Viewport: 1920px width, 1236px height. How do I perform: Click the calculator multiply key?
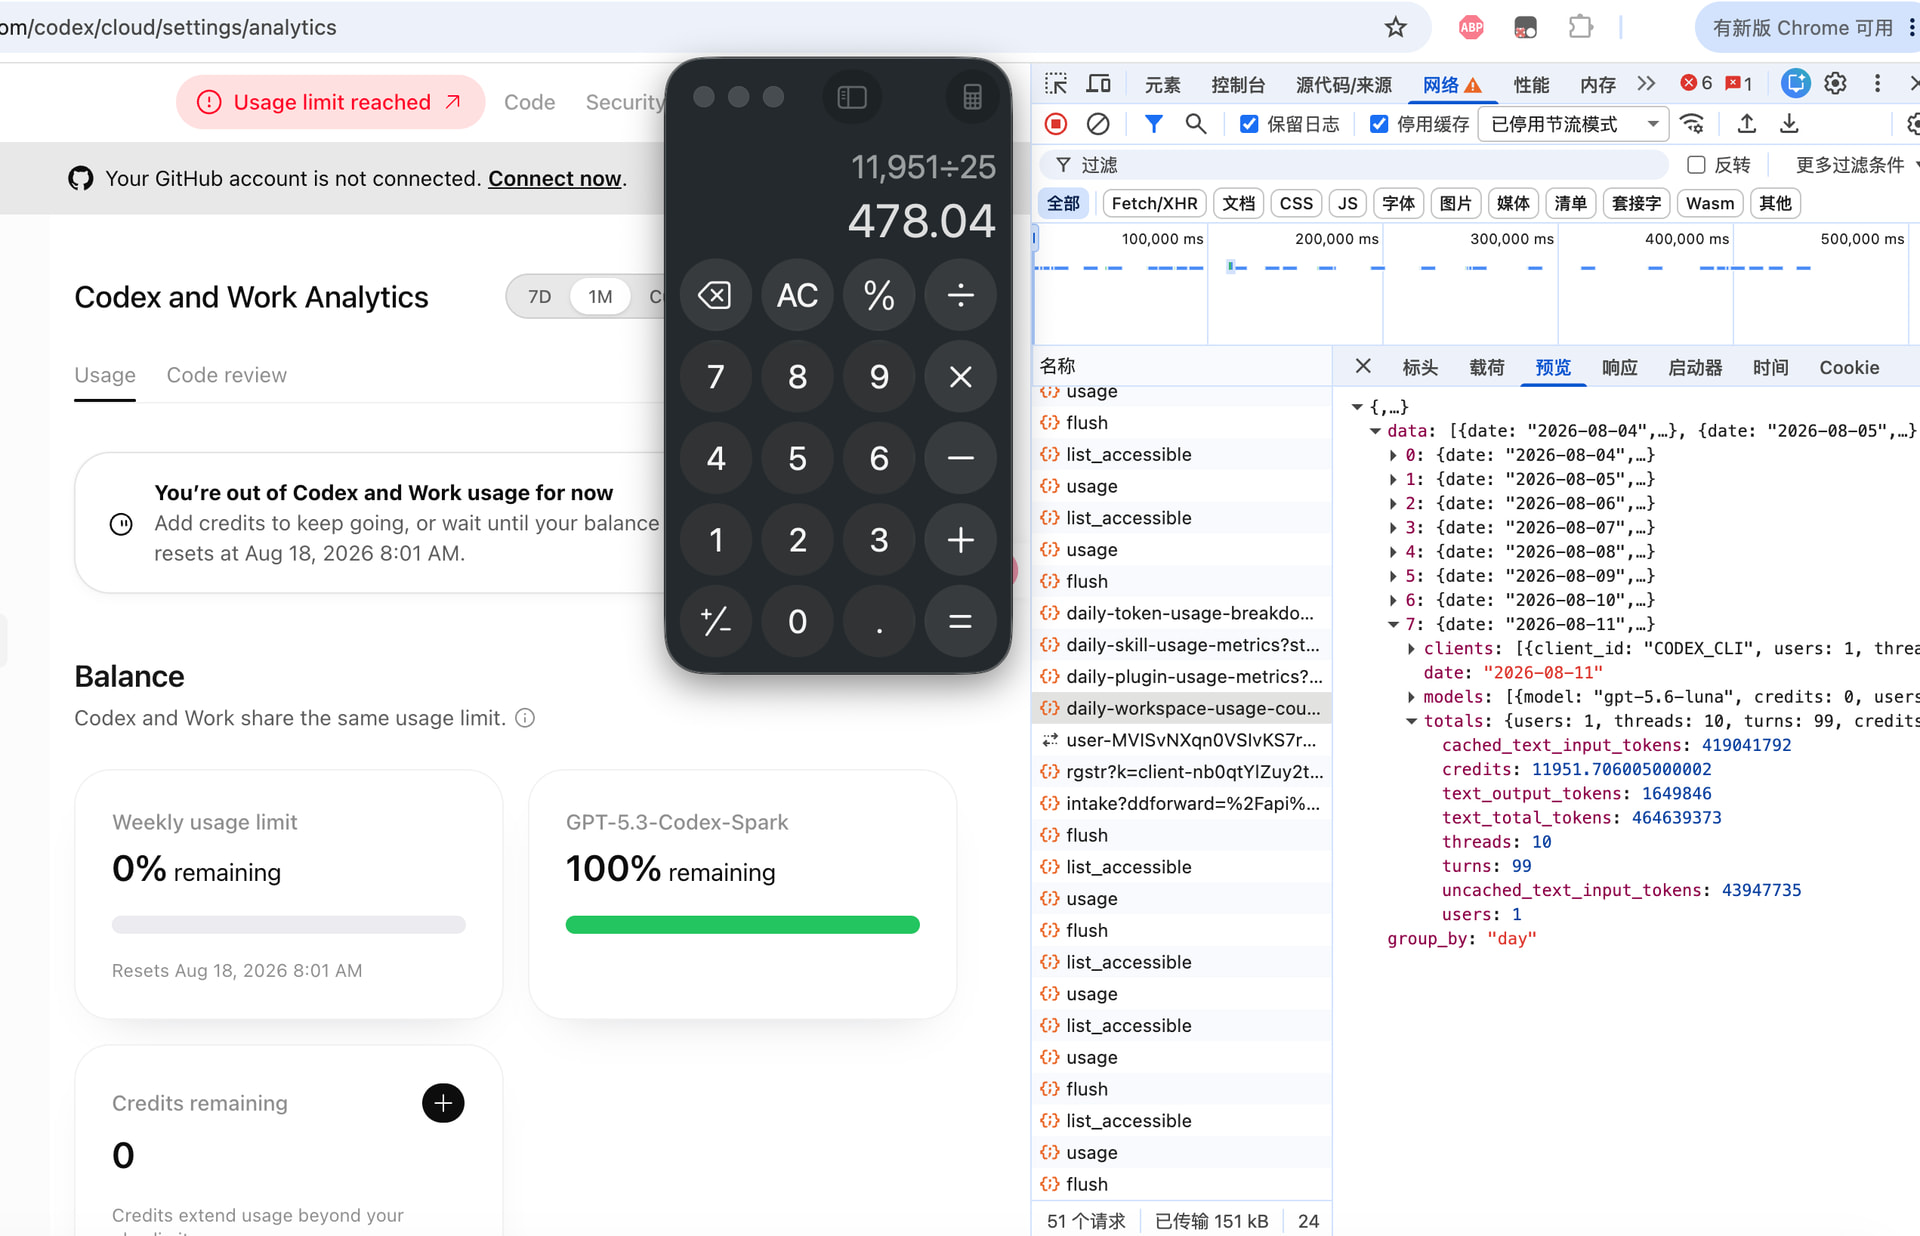pos(960,377)
